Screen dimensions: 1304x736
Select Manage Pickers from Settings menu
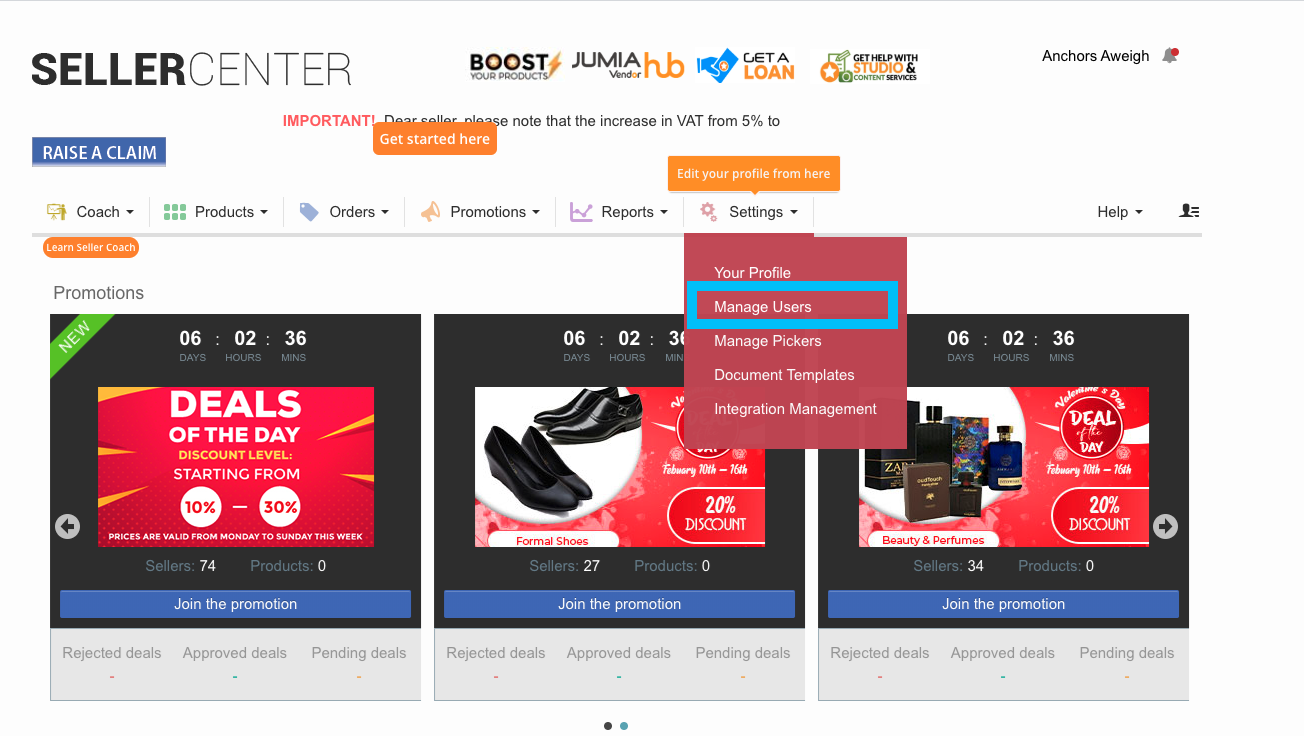tap(767, 341)
